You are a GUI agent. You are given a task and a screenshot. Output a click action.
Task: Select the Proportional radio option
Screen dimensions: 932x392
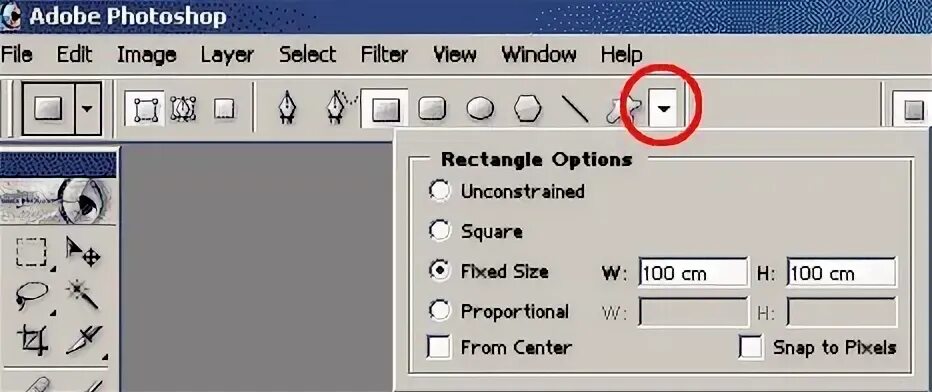point(439,311)
